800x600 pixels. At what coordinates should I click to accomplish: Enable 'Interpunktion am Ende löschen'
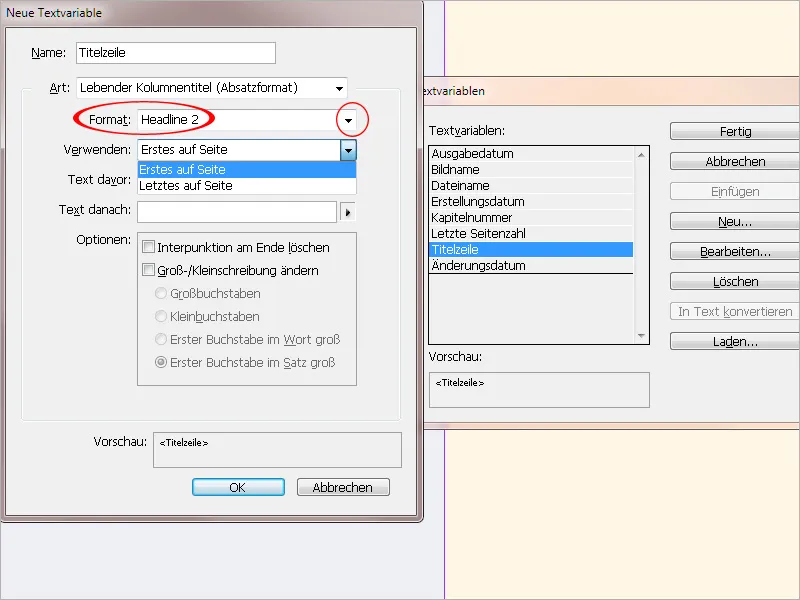pyautogui.click(x=150, y=249)
